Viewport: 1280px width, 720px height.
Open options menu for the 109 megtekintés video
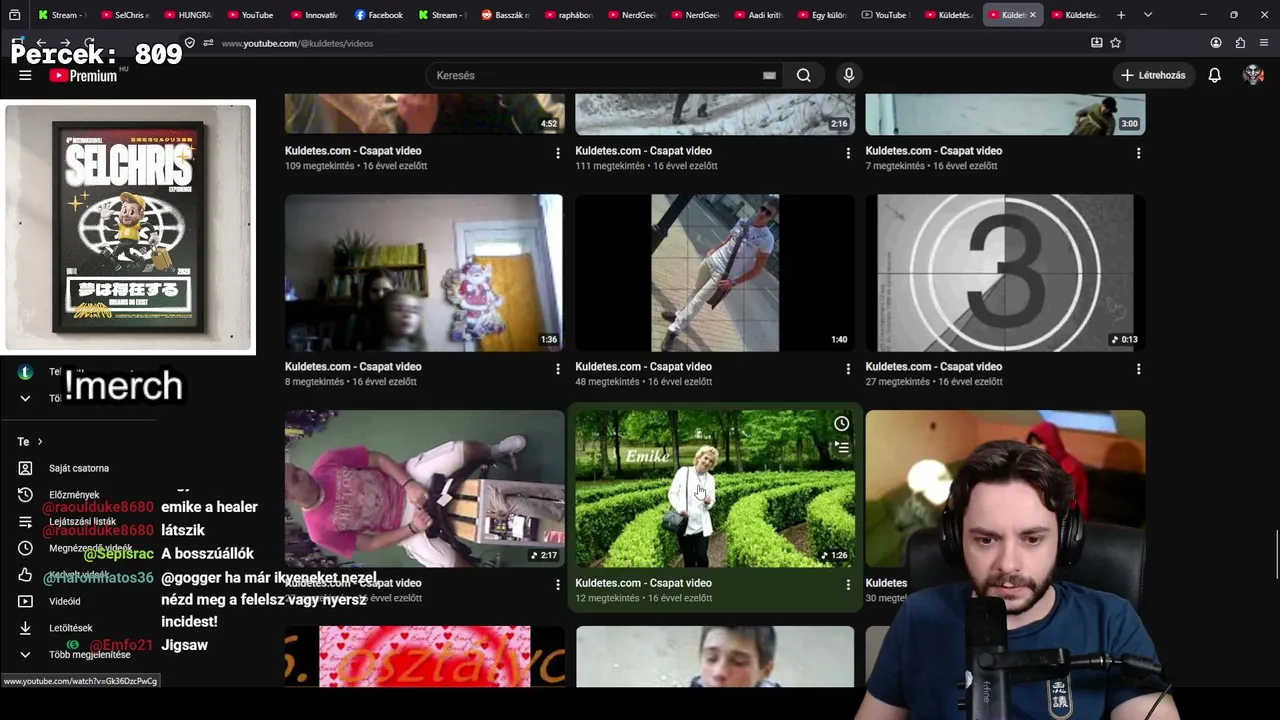tap(558, 153)
